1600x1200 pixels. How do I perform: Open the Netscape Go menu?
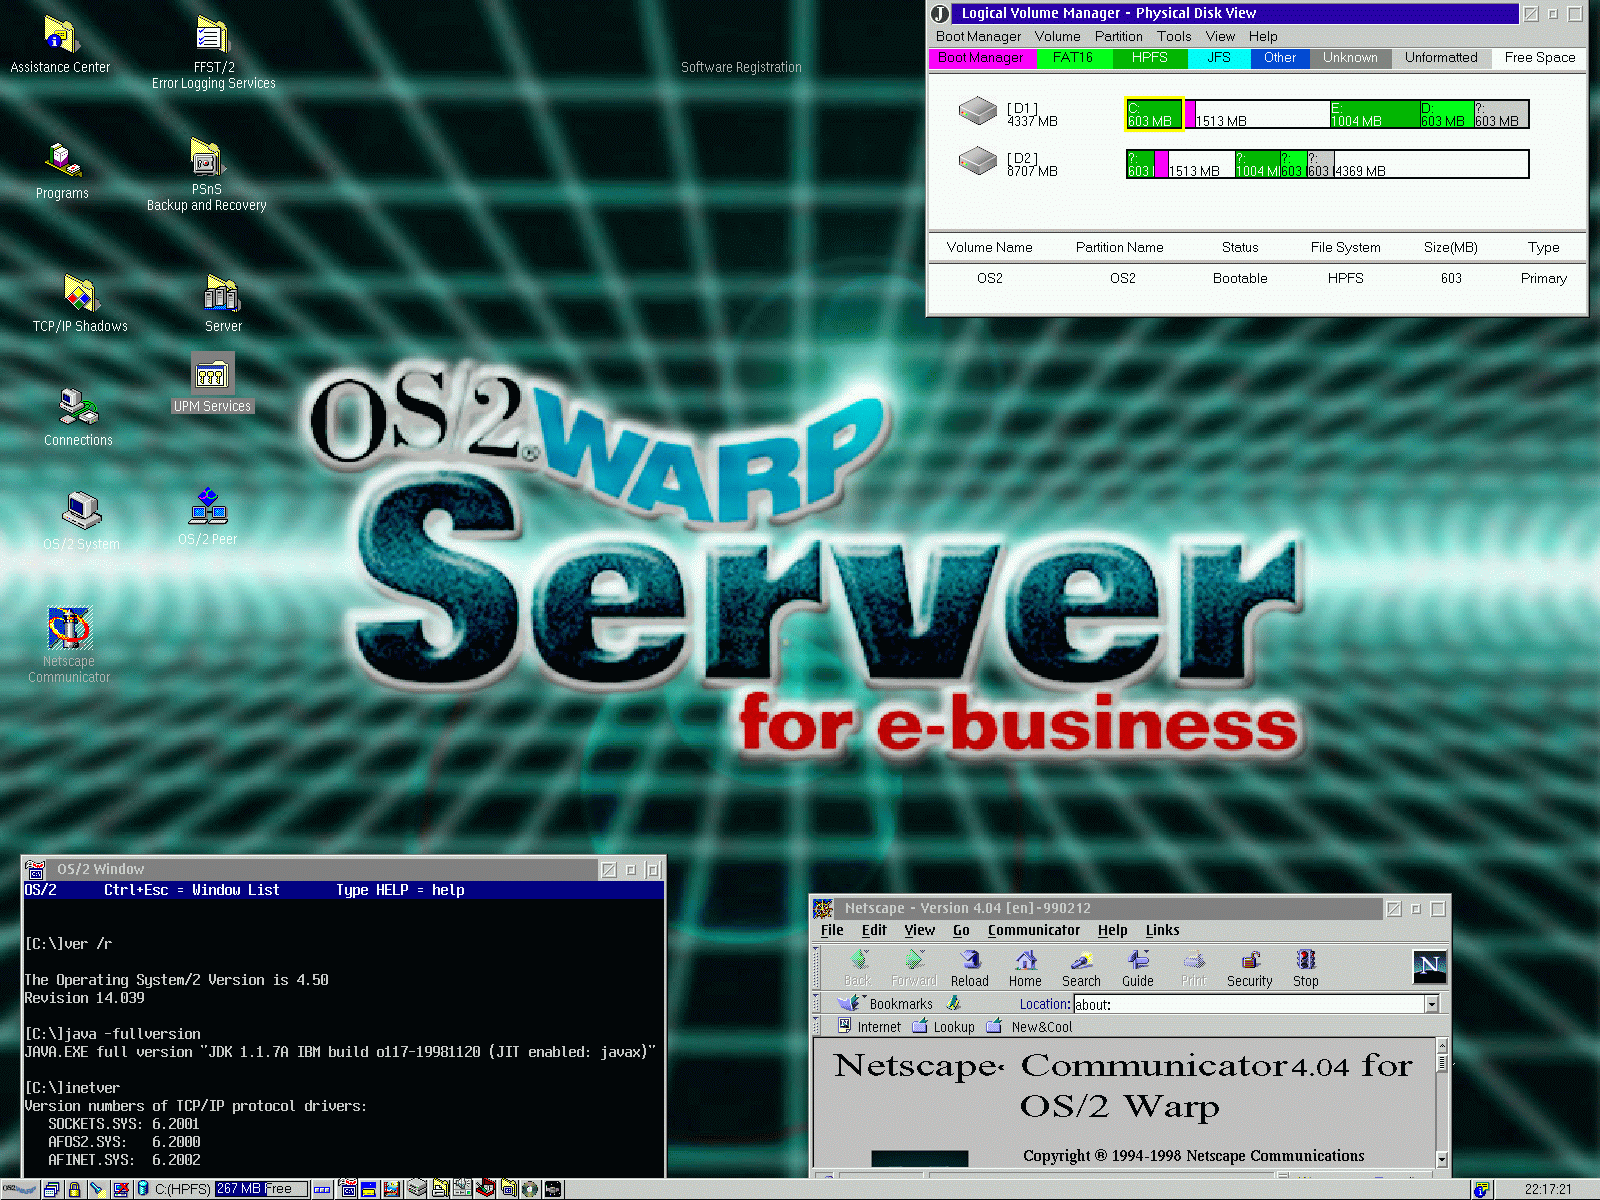[x=961, y=930]
